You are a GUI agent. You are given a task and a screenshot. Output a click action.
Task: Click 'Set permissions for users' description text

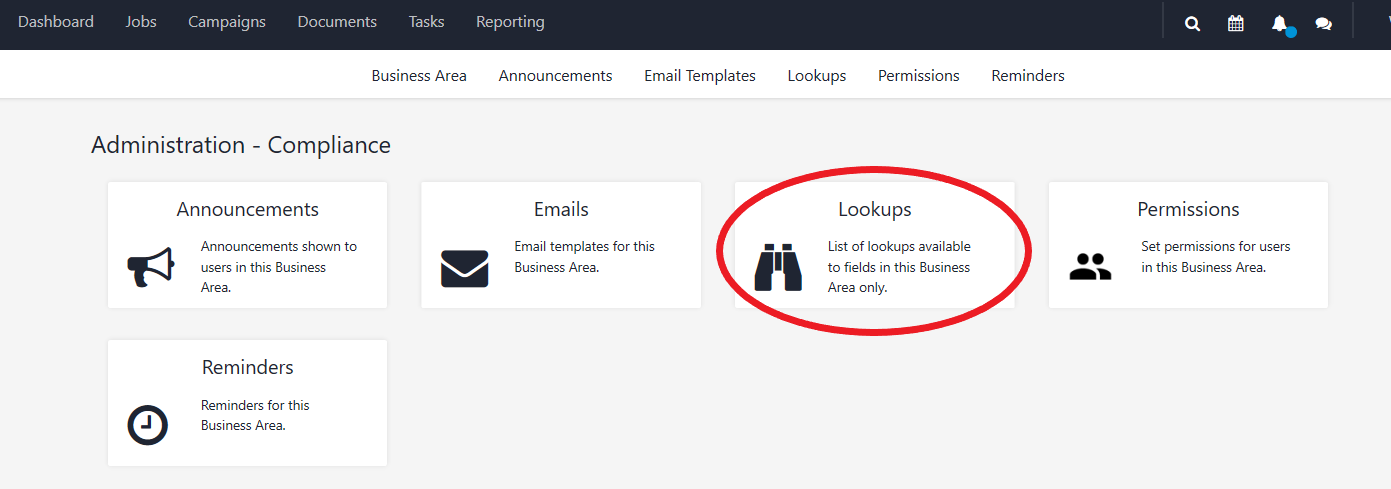tap(1216, 257)
